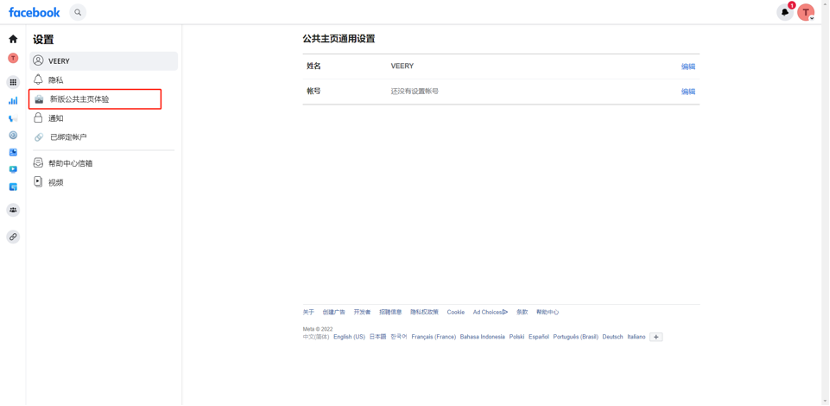The image size is (830, 406).
Task: Click the Facebook logo
Action: click(34, 12)
